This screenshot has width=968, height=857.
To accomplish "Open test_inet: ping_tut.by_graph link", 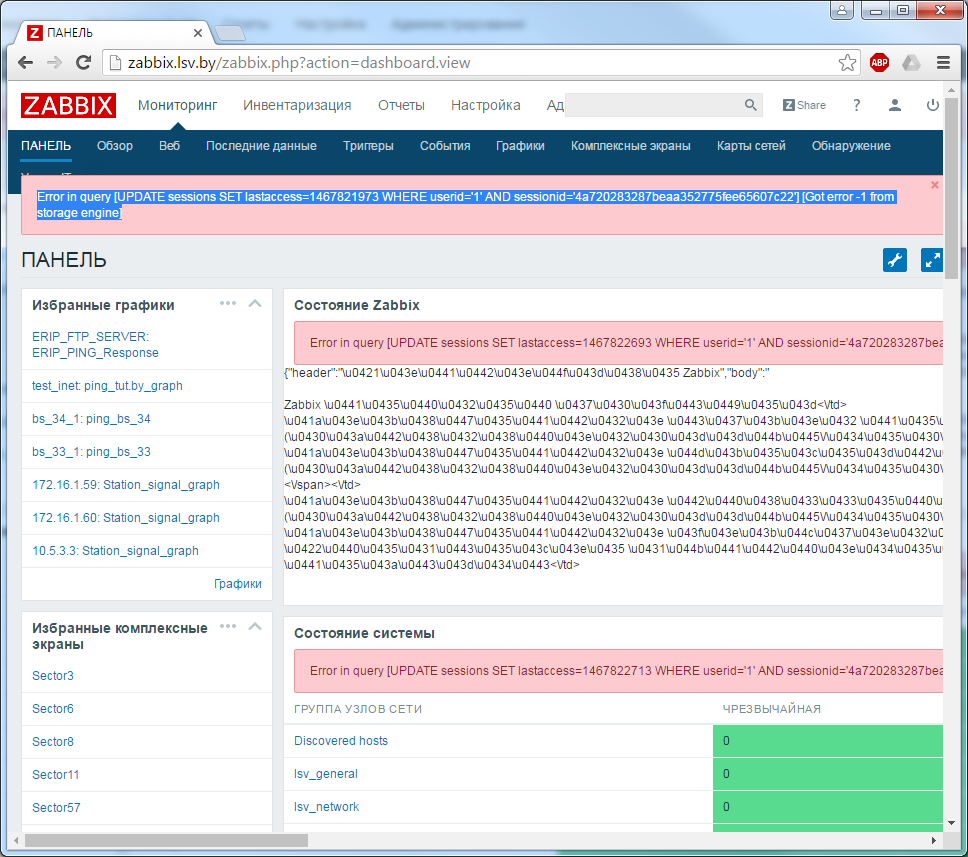I will click(107, 386).
